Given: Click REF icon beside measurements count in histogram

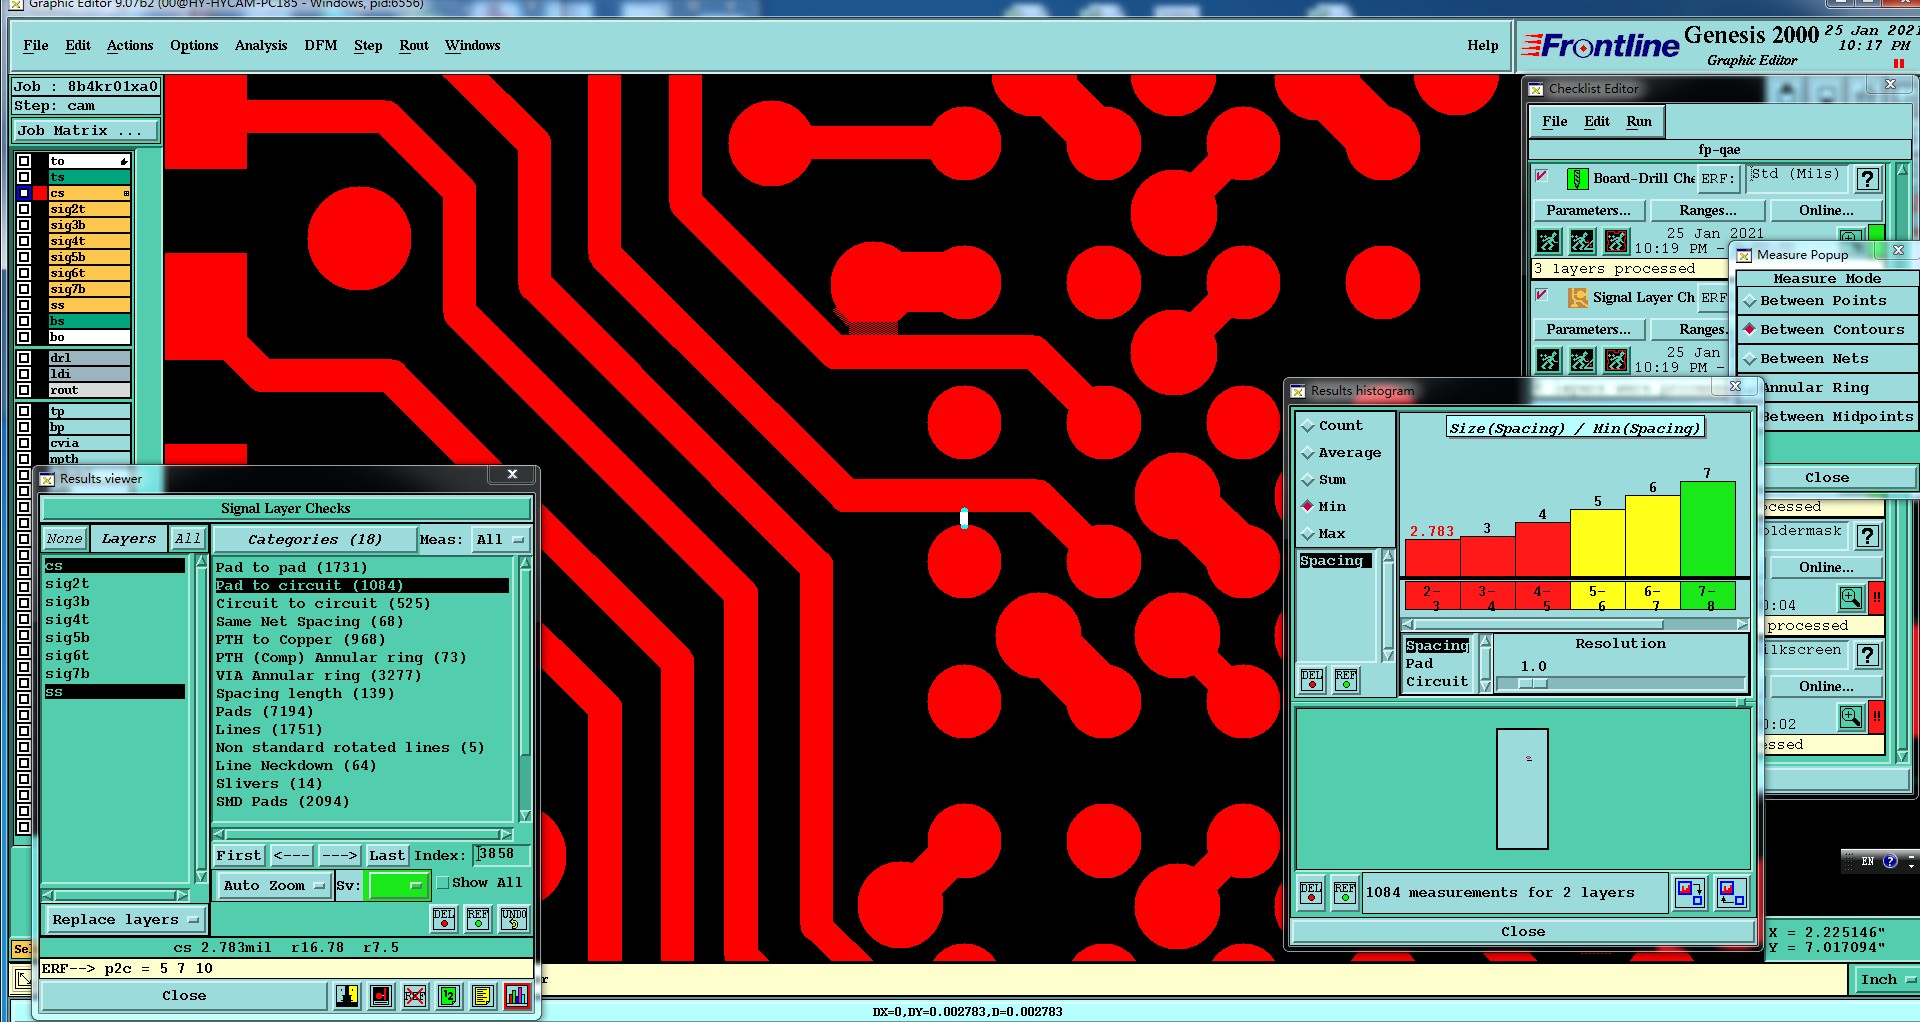Looking at the screenshot, I should [x=1345, y=892].
